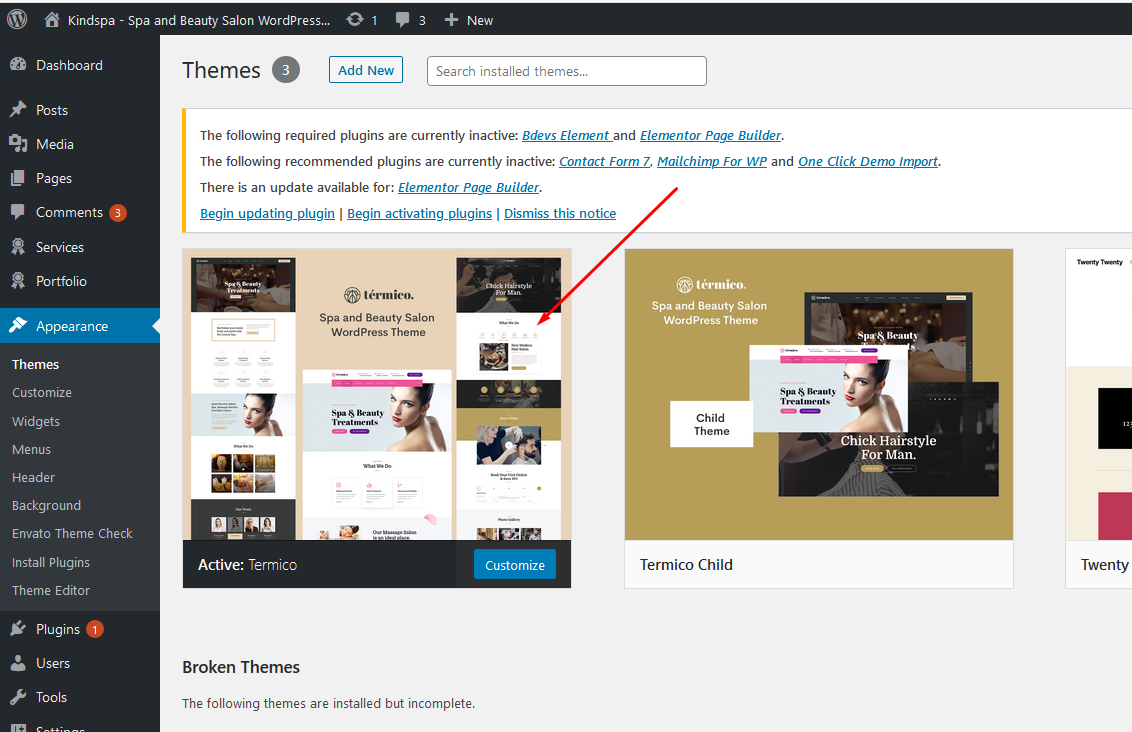This screenshot has width=1132, height=732.
Task: Click the Portfolio award icon
Action: 18,281
